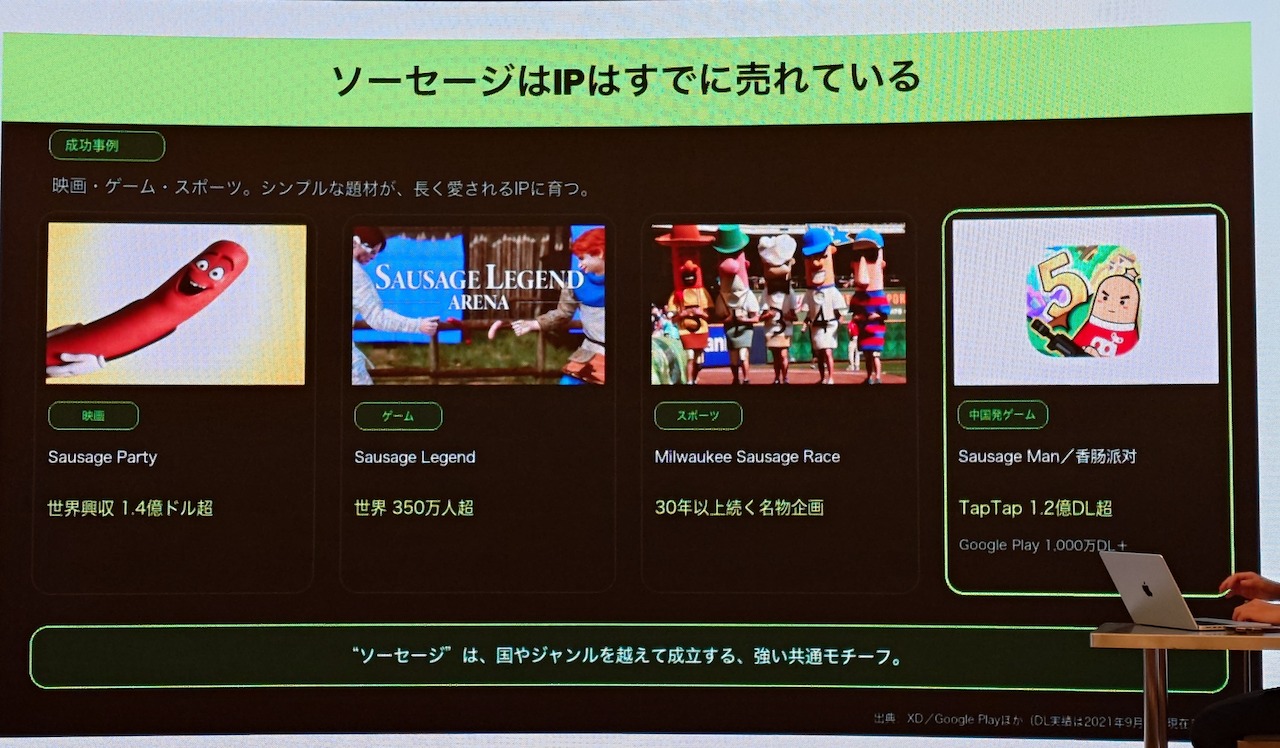Screen dimensions: 1280x748
Task: Click the "Milwaukee Sausage Race" title text
Action: (747, 457)
